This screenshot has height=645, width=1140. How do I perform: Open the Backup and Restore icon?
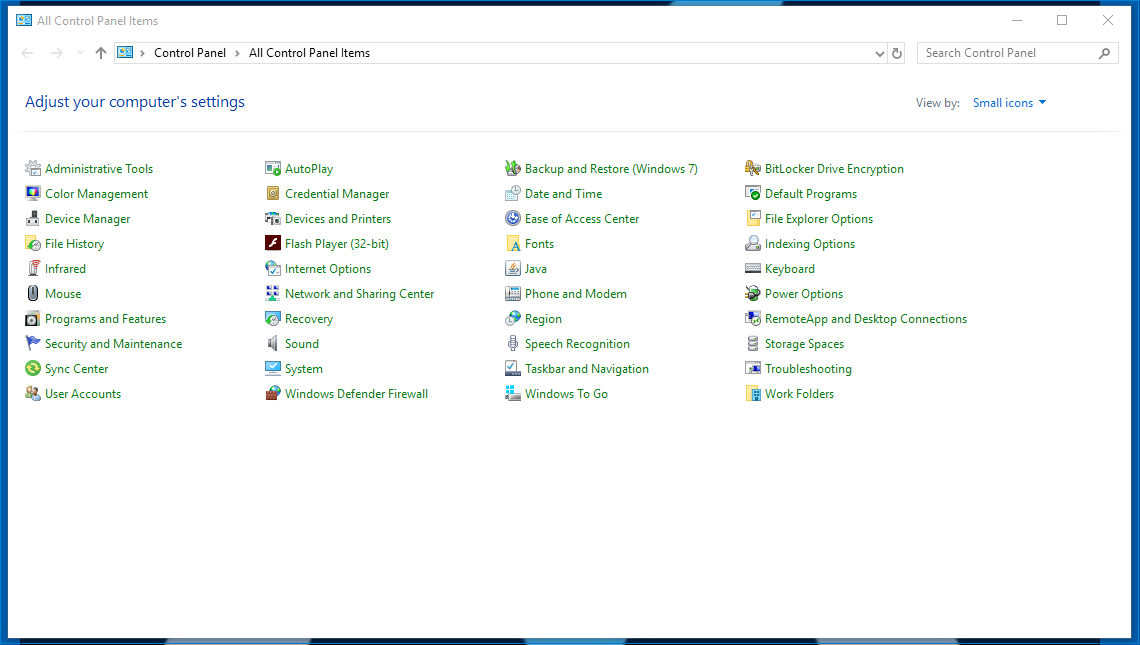coord(513,169)
